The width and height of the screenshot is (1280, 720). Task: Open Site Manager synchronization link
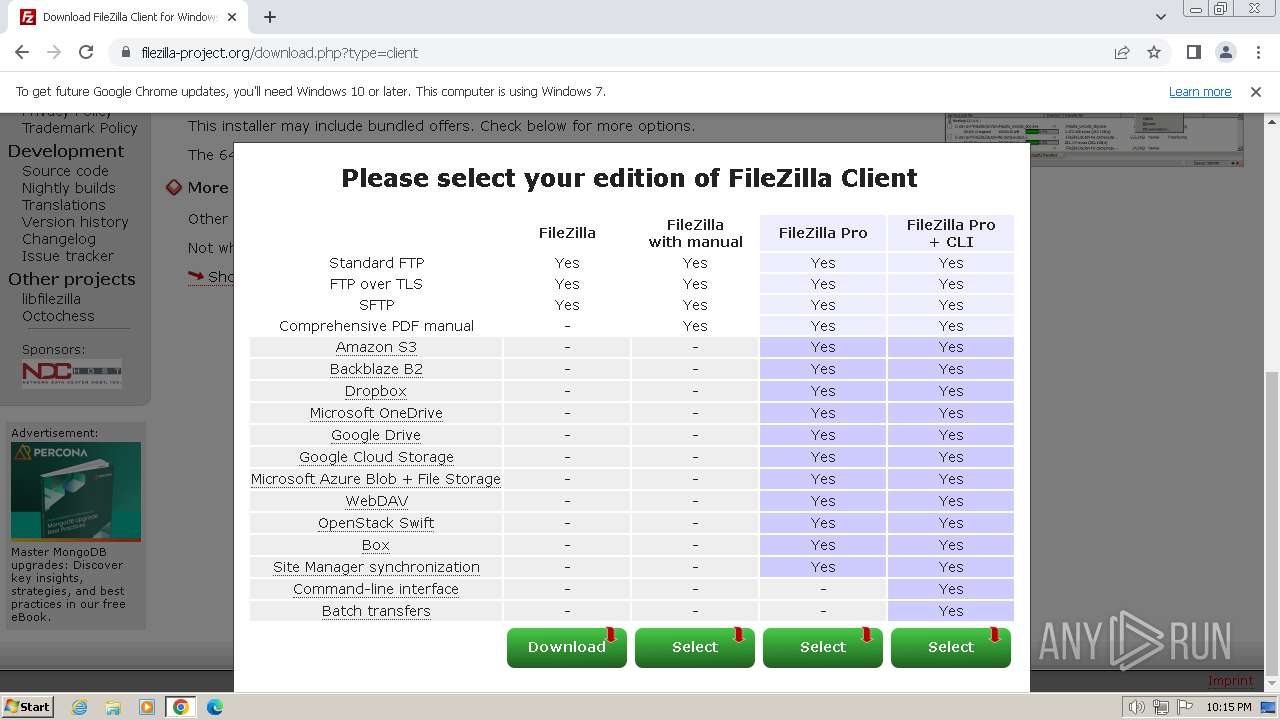376,567
